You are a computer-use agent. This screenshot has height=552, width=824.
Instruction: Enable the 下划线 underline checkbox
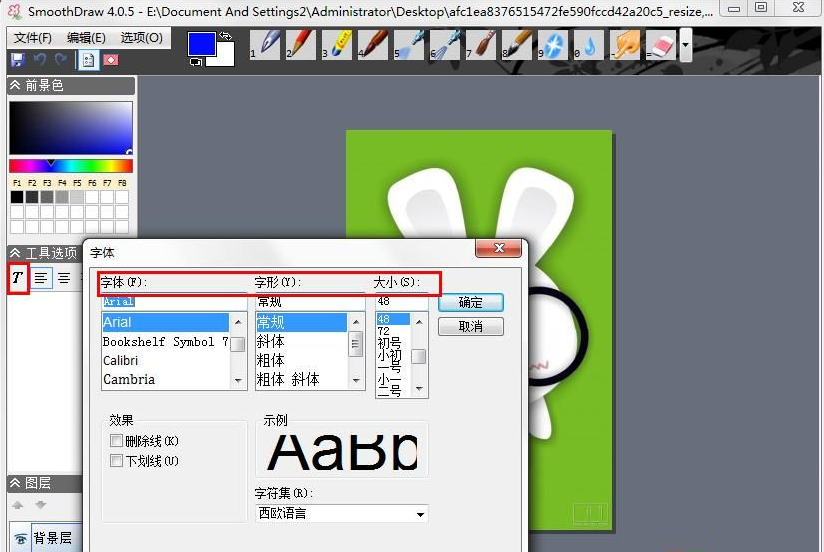tap(117, 461)
